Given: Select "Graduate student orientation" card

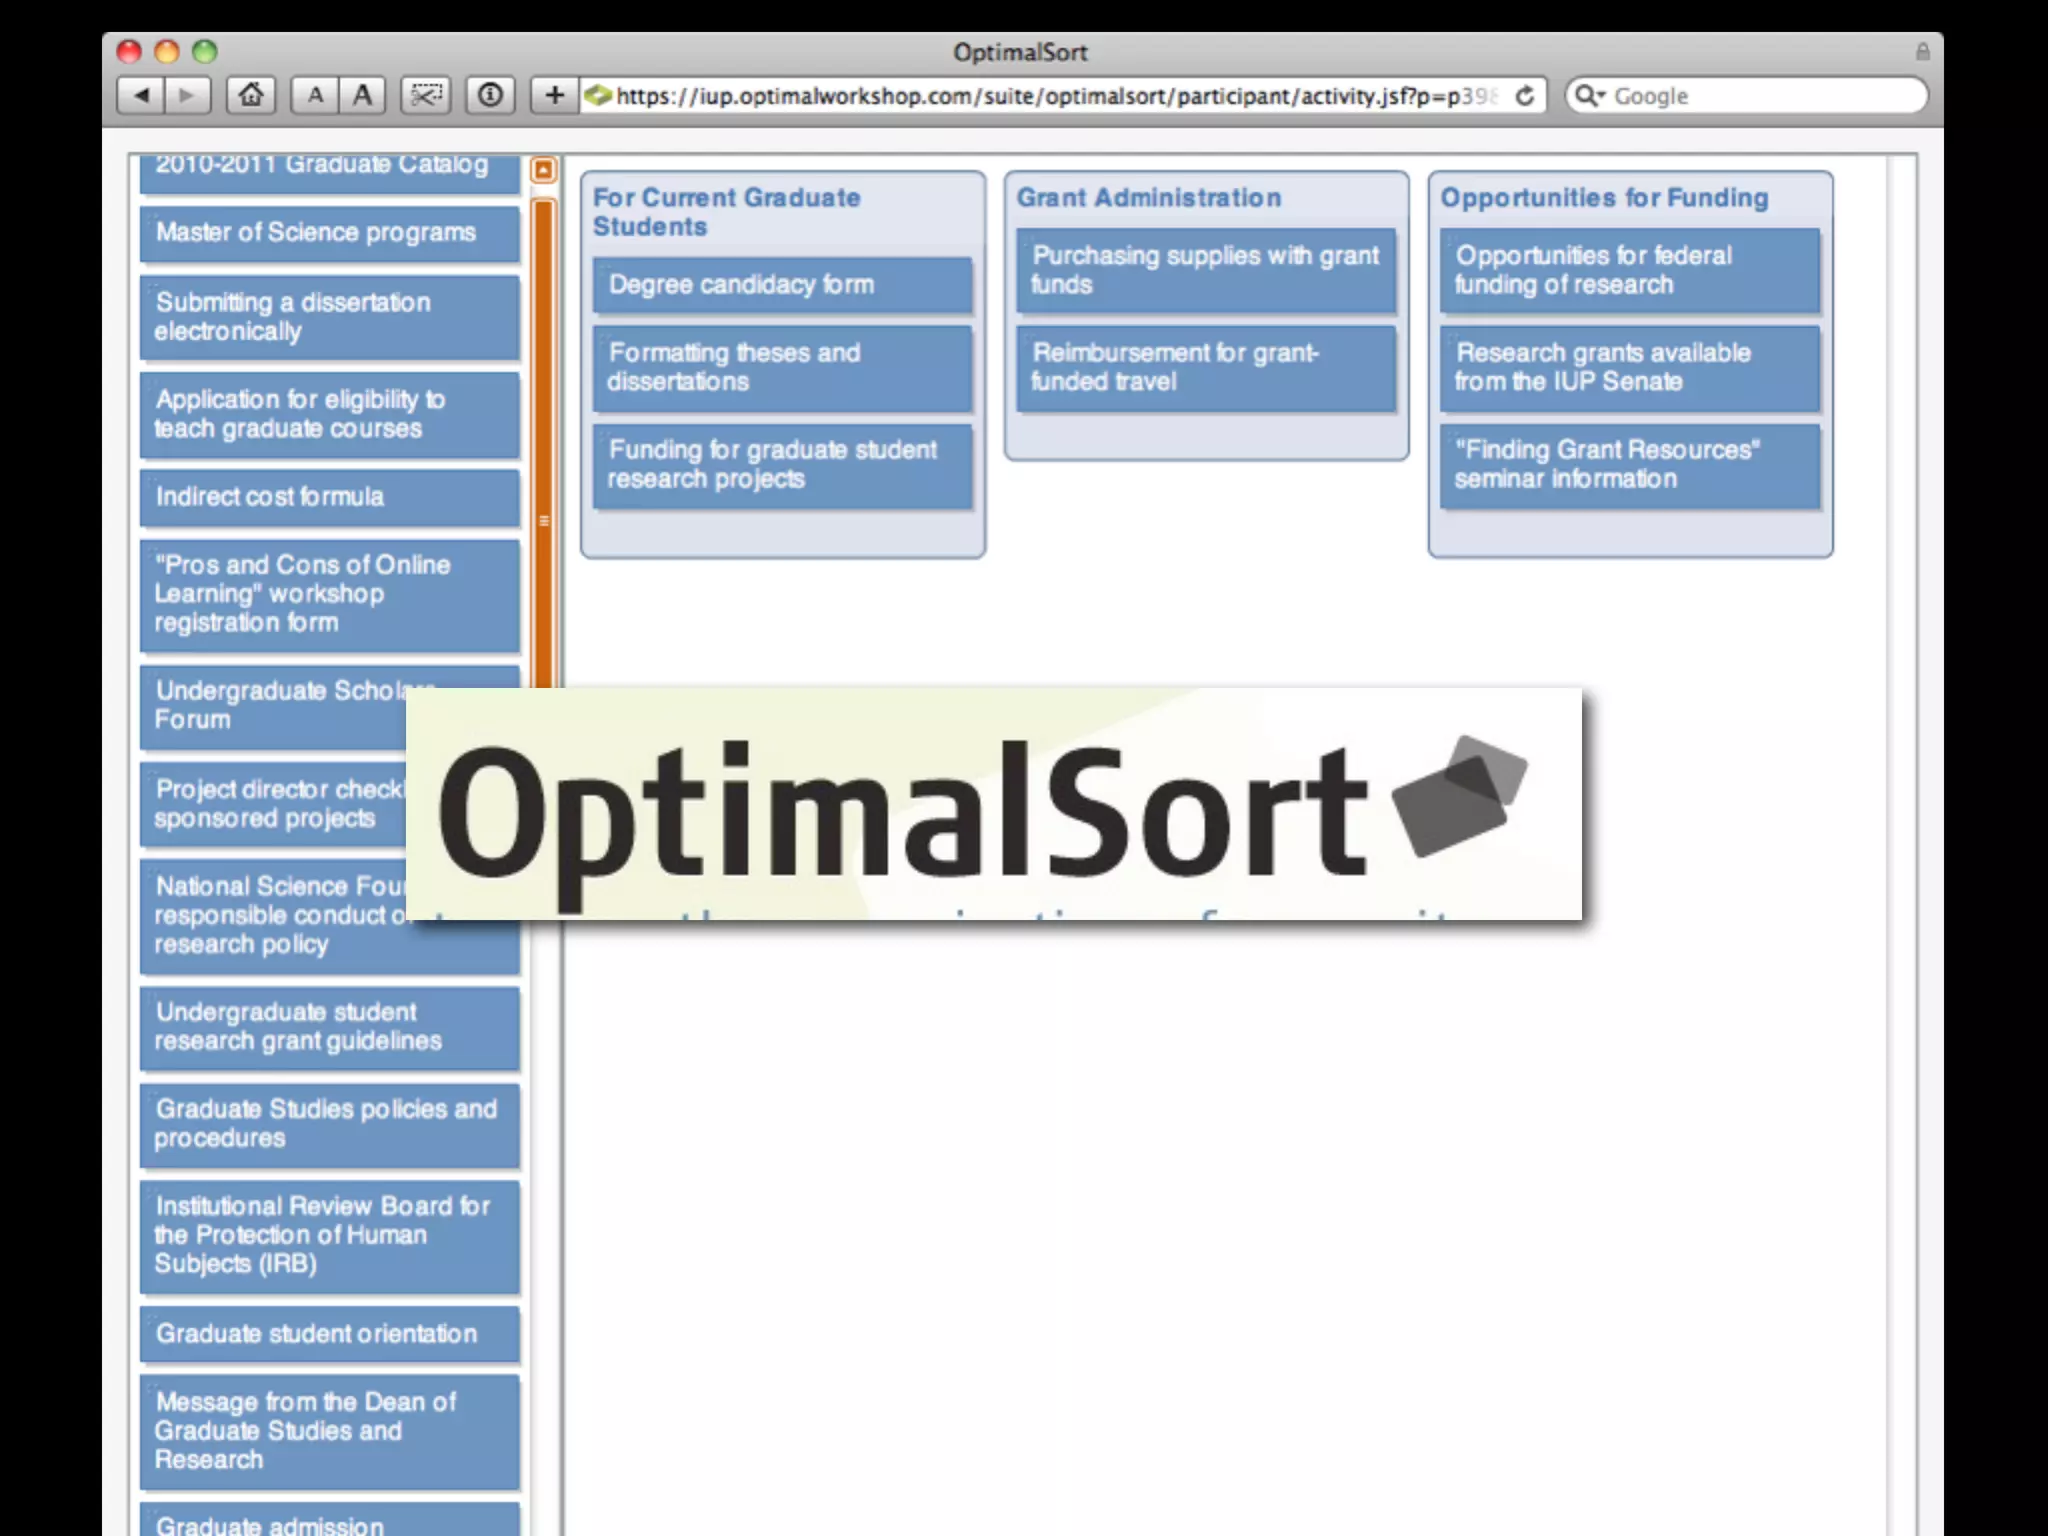Looking at the screenshot, I should 330,1334.
